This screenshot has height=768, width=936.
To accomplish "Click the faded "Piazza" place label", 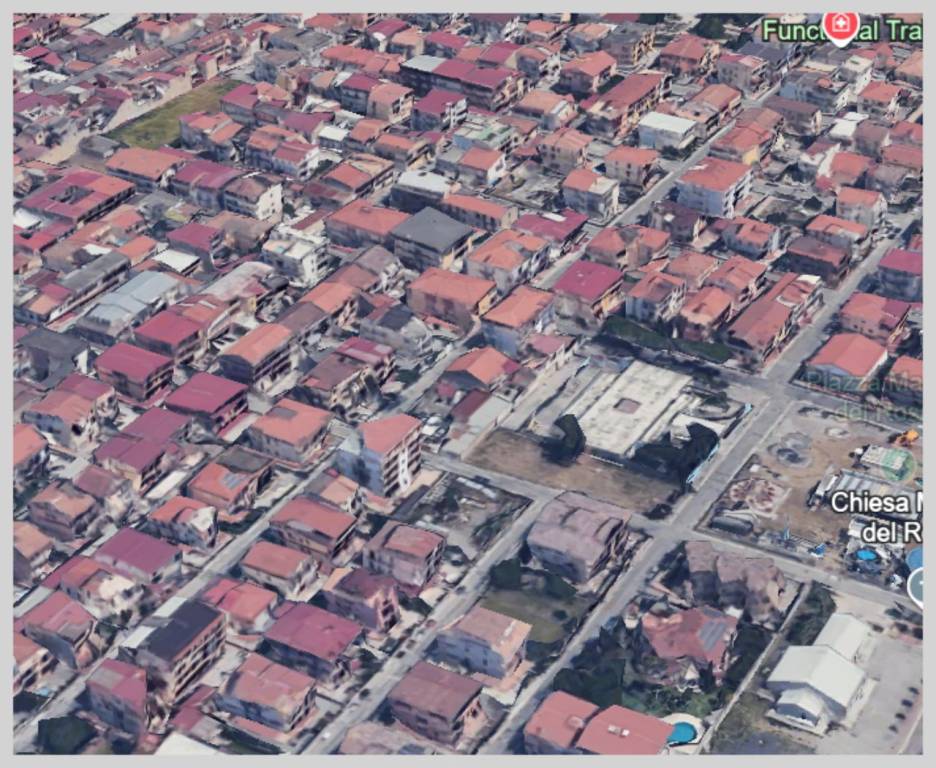I will pos(862,394).
